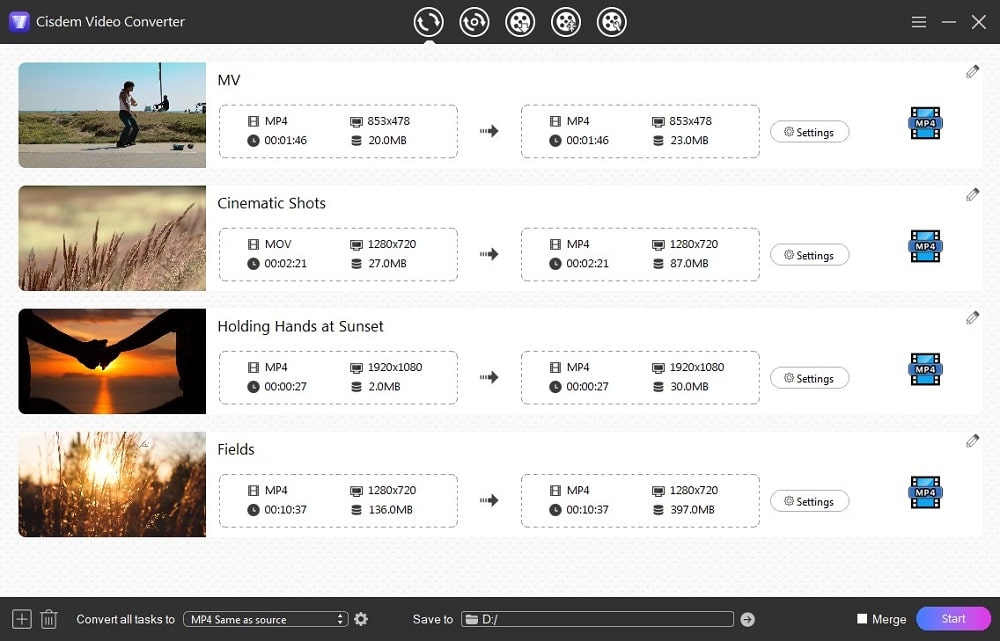Click the MP4 icon beside Cinematic Shots

pyautogui.click(x=924, y=247)
